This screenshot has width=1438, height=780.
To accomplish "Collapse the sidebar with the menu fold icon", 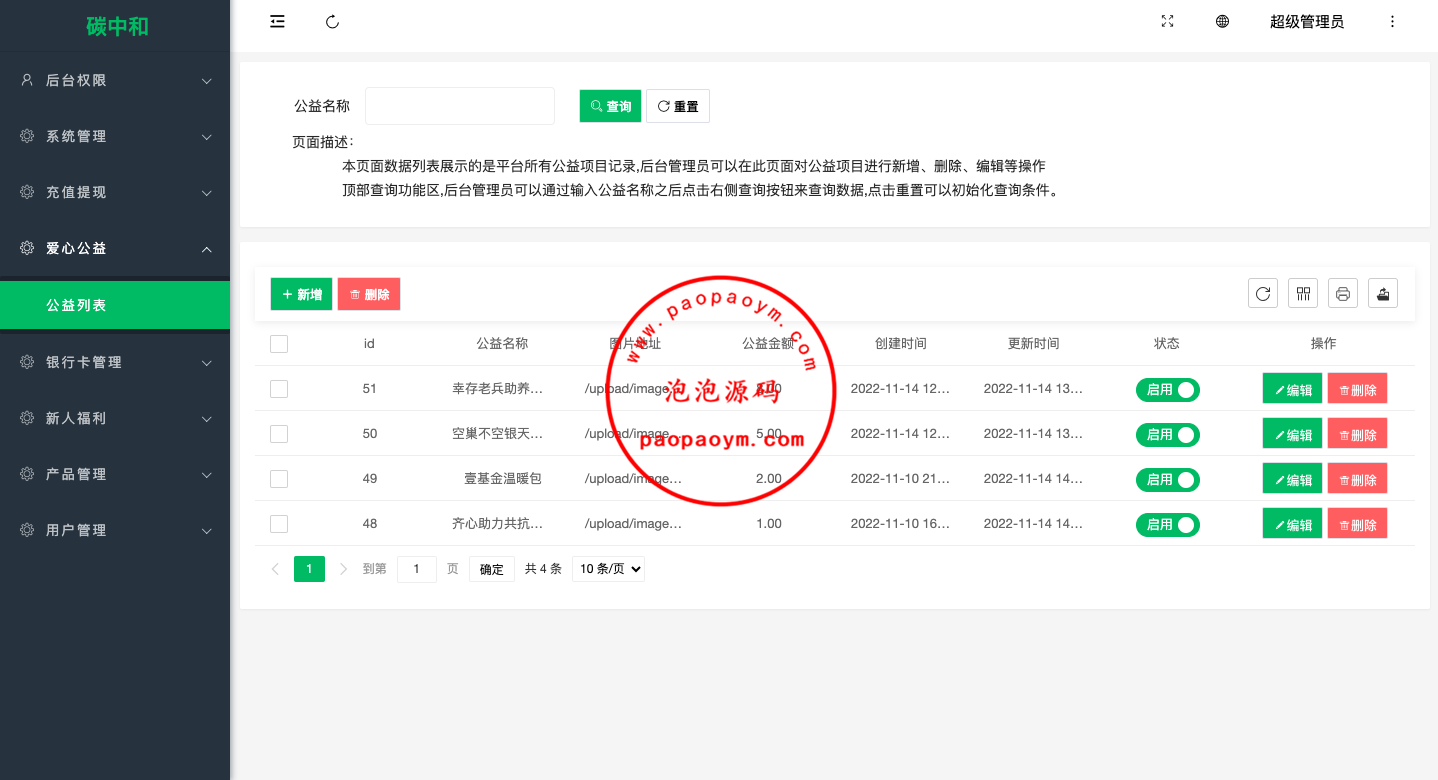I will (278, 22).
